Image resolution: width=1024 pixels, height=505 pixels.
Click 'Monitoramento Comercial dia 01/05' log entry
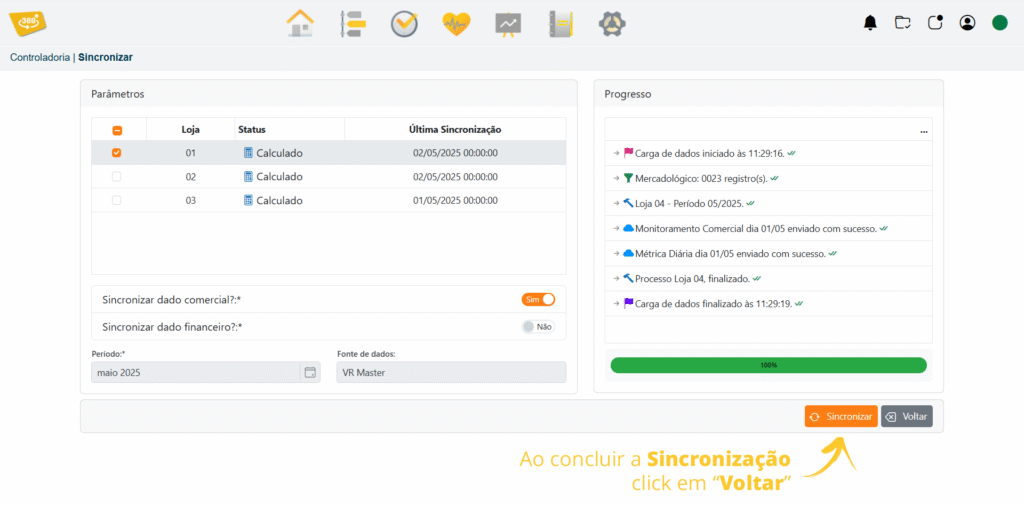tap(769, 229)
